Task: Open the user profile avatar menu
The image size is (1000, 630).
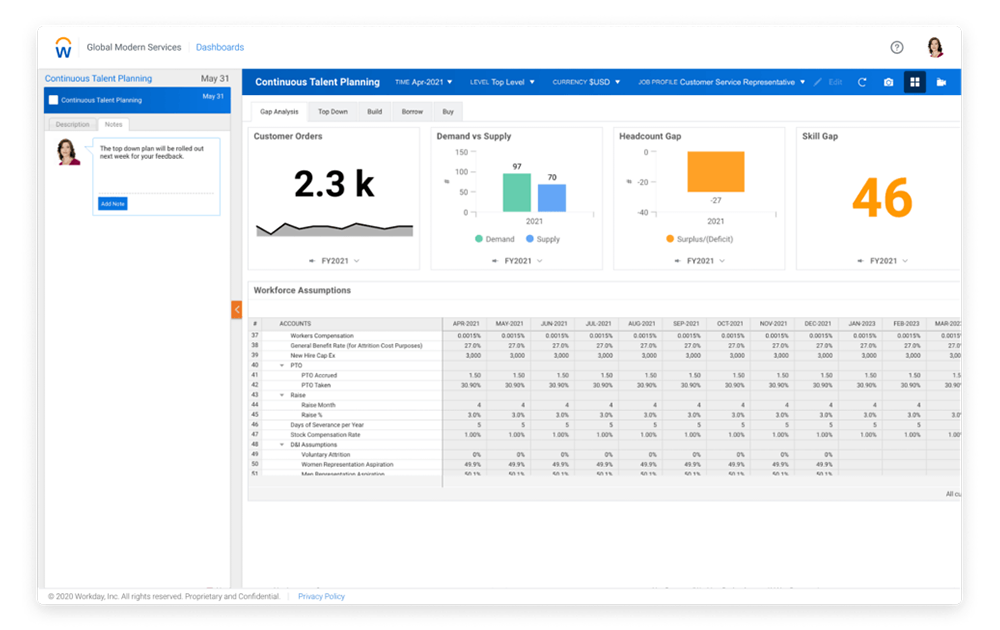Action: click(935, 47)
